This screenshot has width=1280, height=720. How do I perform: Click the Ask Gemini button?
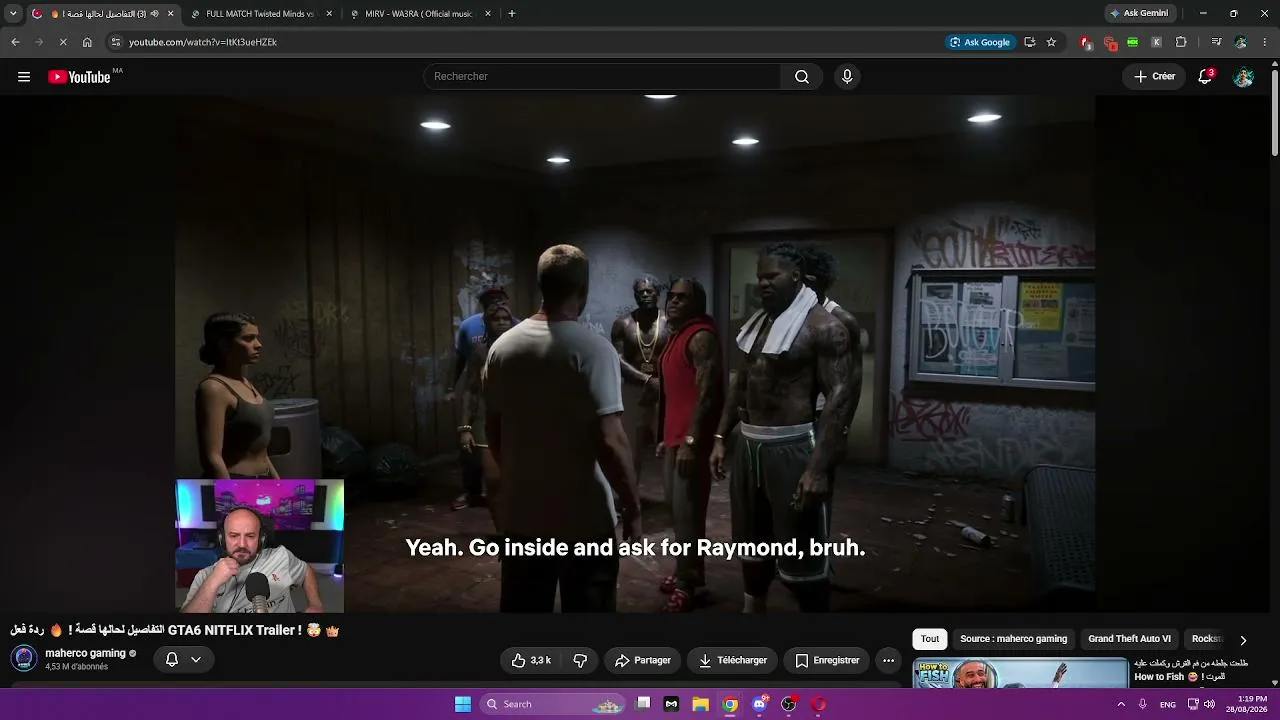tap(1138, 14)
